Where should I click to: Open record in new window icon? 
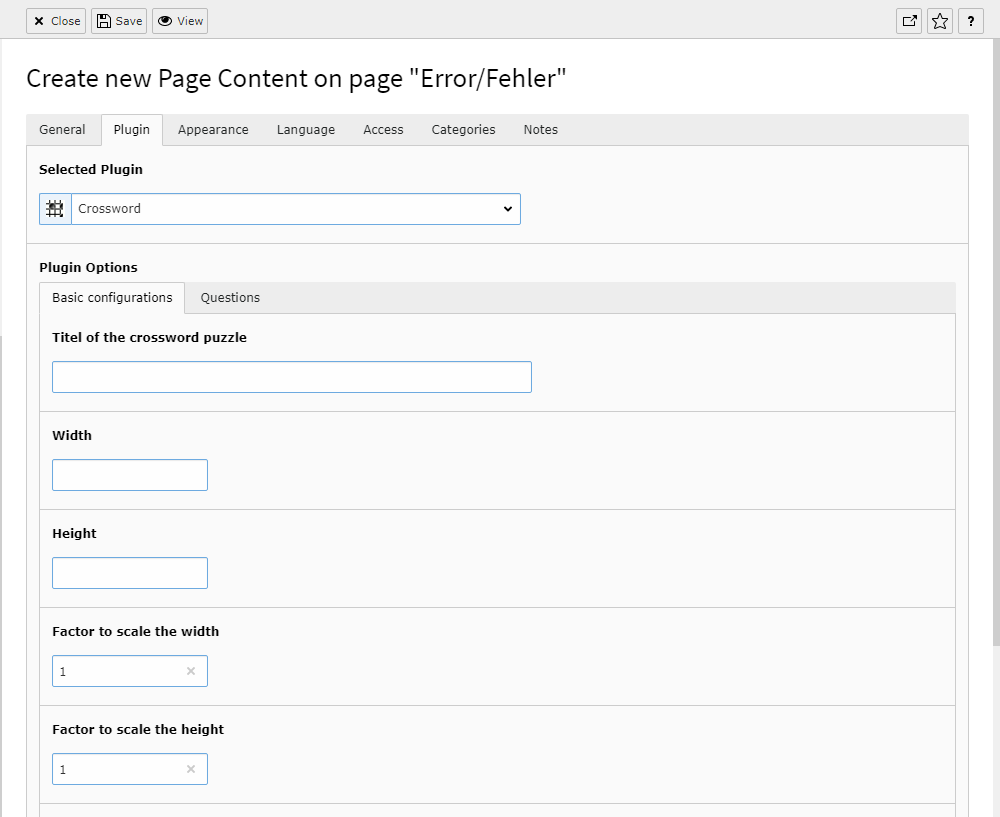[x=909, y=21]
